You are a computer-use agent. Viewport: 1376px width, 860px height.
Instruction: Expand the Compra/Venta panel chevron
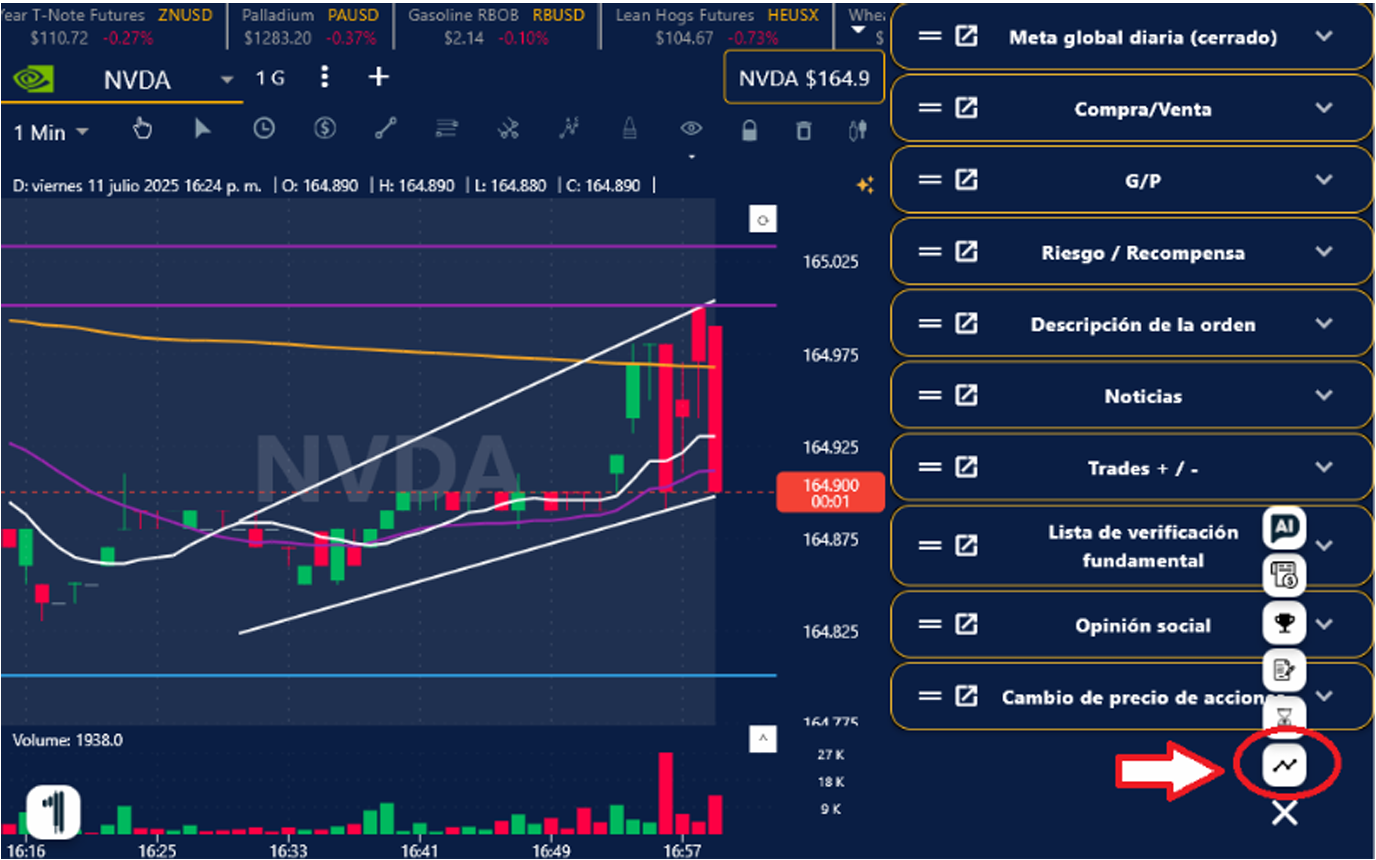(1324, 108)
